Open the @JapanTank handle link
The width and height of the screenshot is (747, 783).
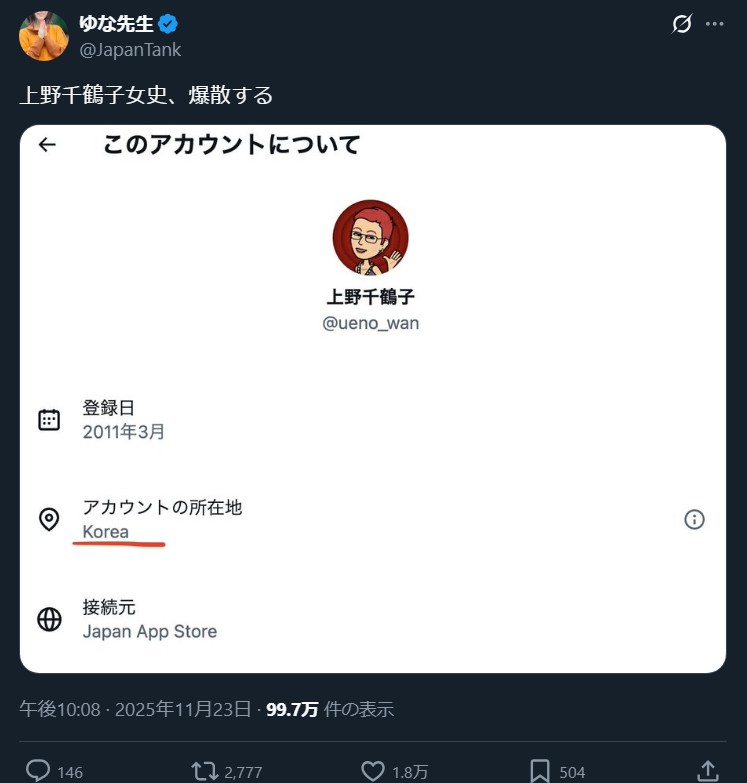click(x=130, y=50)
